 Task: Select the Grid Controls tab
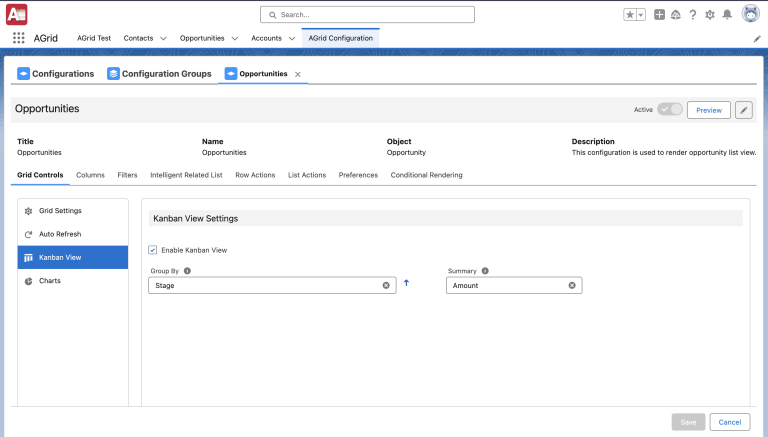pyautogui.click(x=40, y=175)
